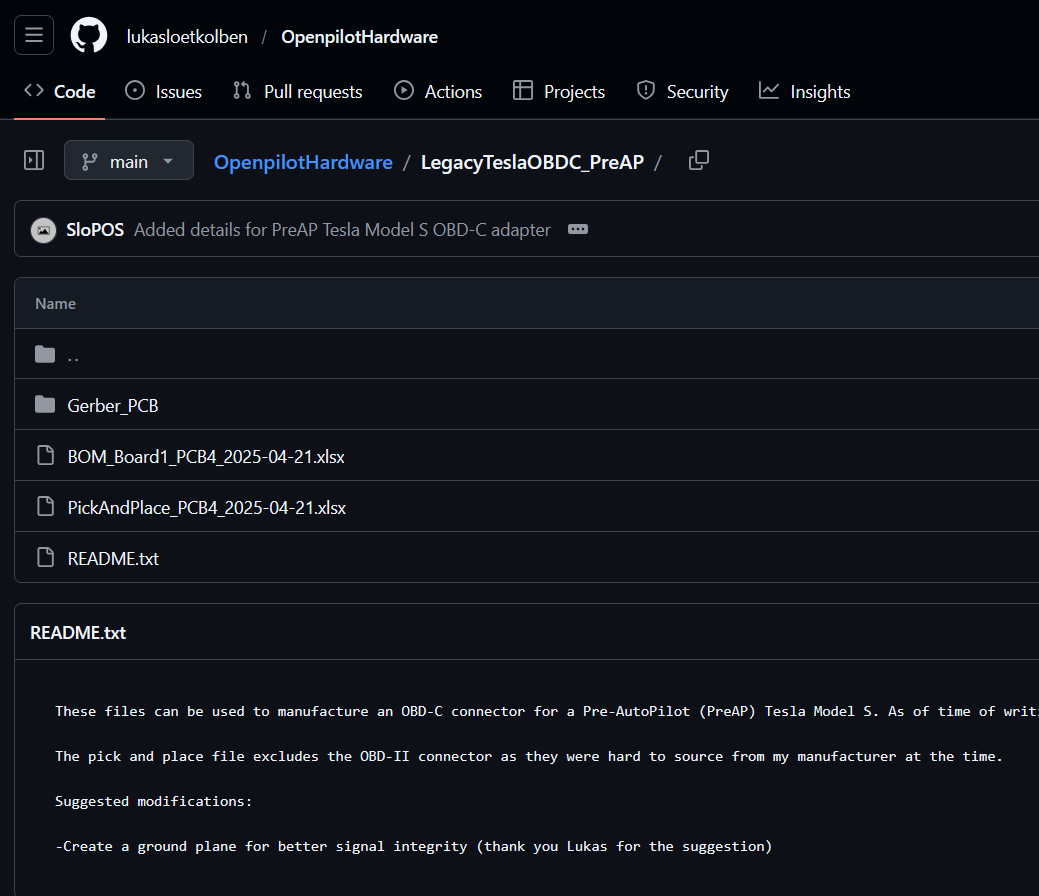Click the README.txt file icon
The height and width of the screenshot is (896, 1039).
point(45,558)
